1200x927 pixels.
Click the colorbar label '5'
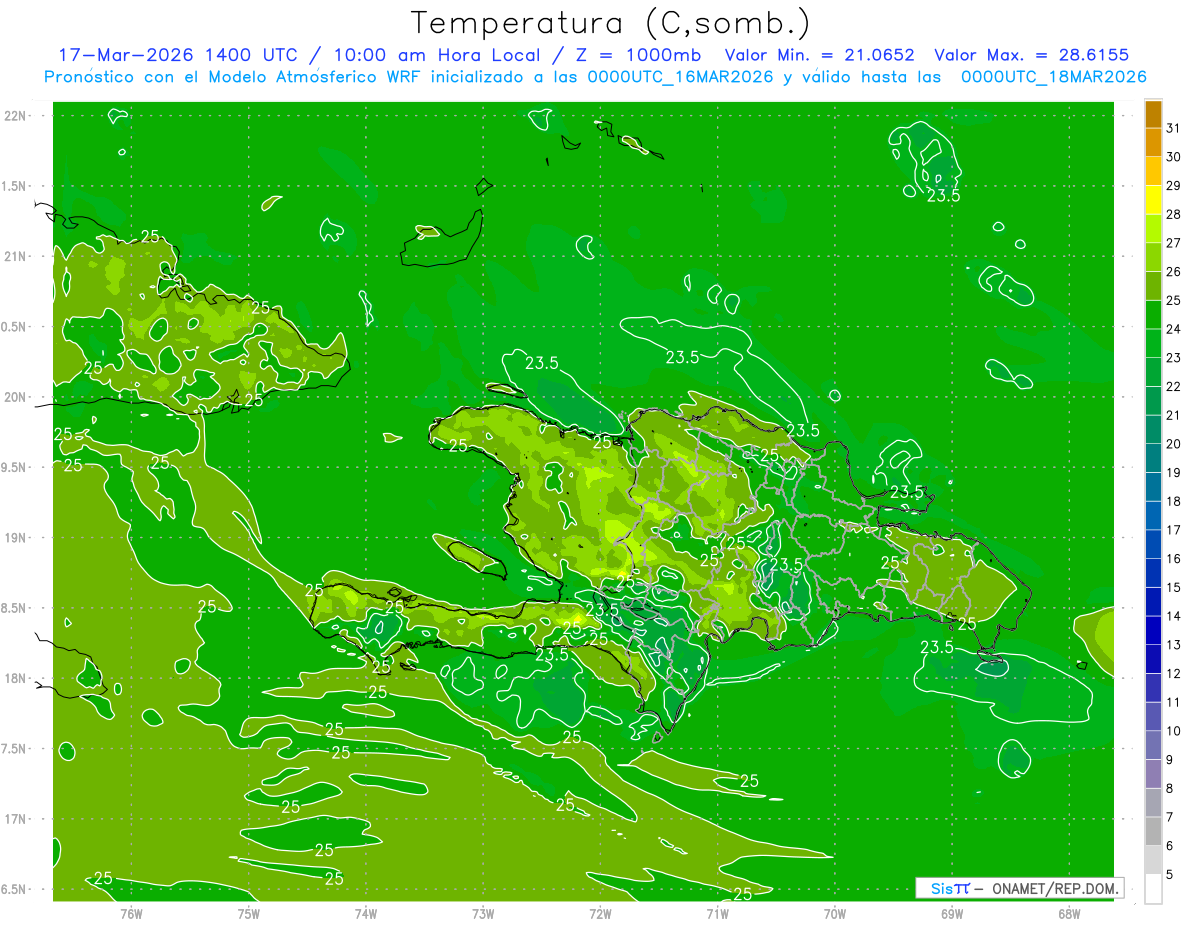[1170, 875]
